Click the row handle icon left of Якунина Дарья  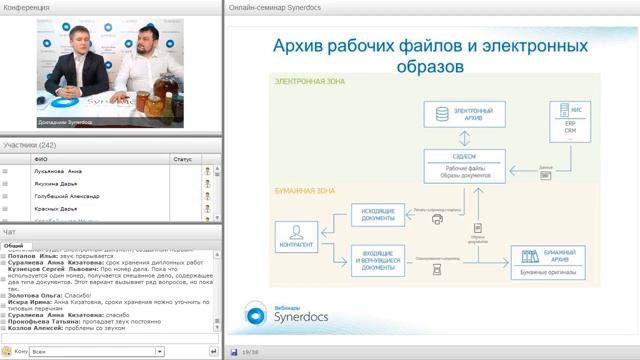(5, 184)
